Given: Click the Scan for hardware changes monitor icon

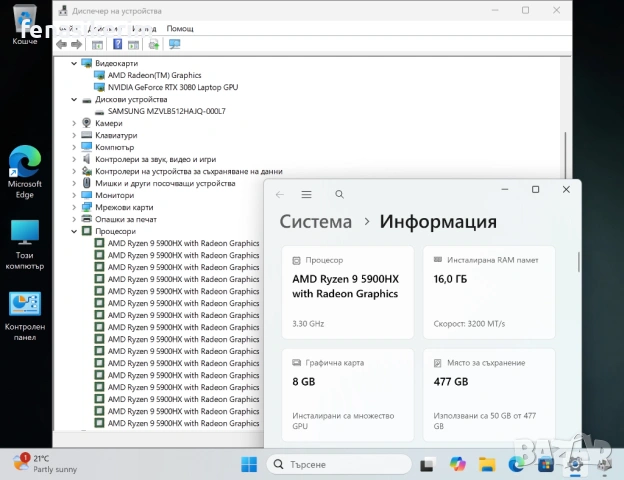Looking at the screenshot, I should click(x=174, y=44).
